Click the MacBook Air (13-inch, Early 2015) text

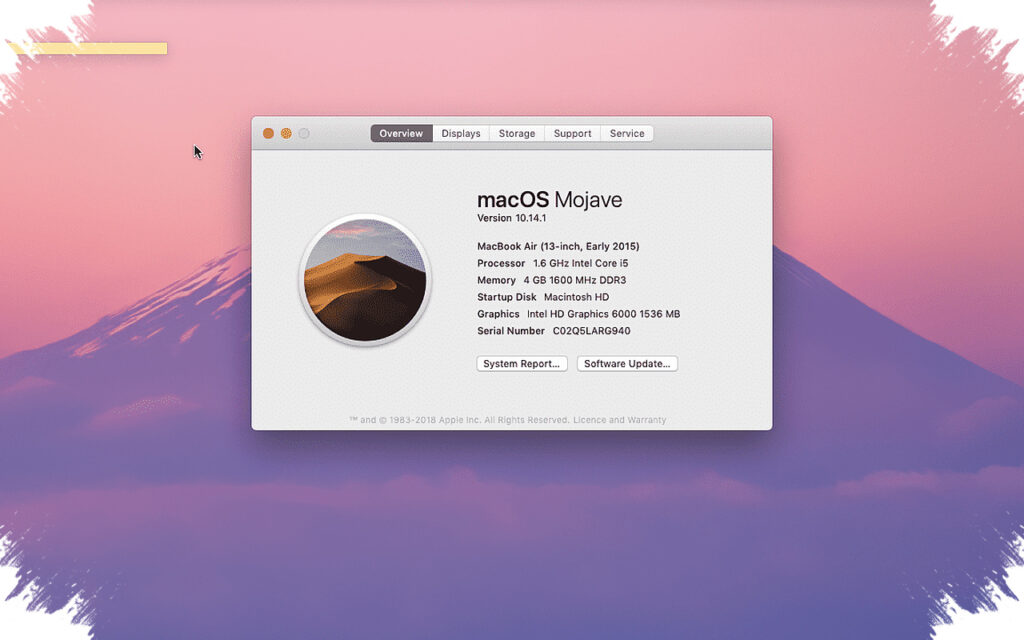tap(558, 246)
